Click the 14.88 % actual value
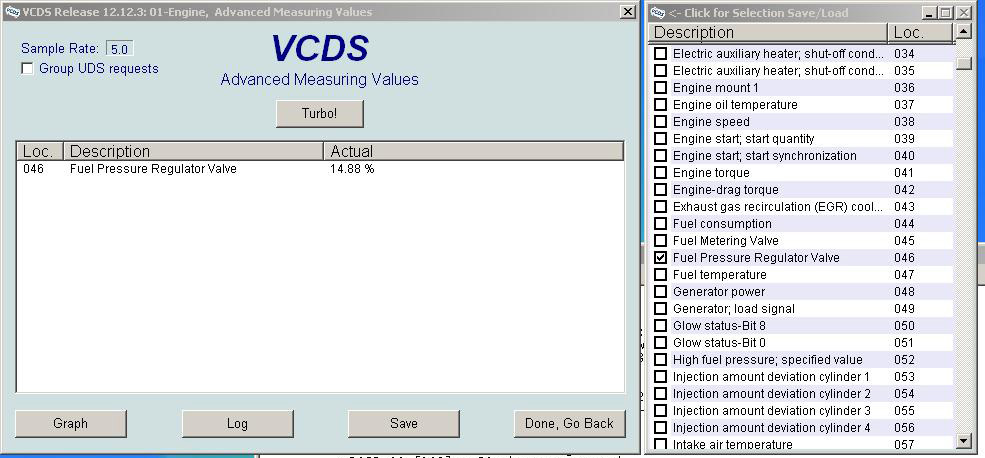The image size is (985, 458). click(352, 168)
